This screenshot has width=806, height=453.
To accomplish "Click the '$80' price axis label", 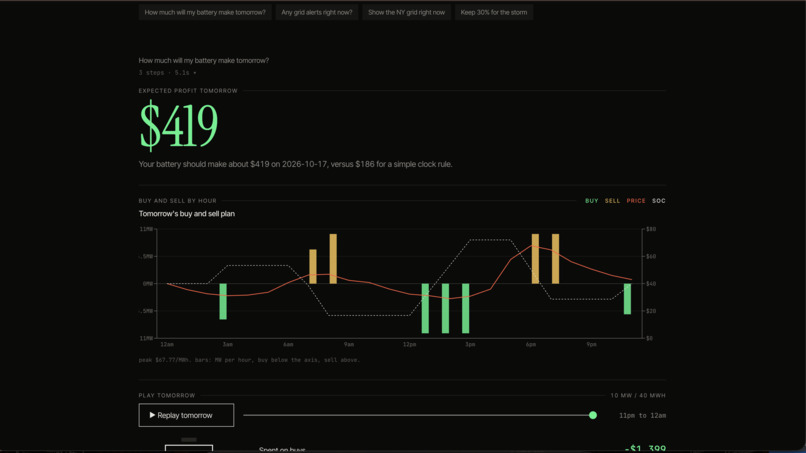I will pyautogui.click(x=649, y=229).
